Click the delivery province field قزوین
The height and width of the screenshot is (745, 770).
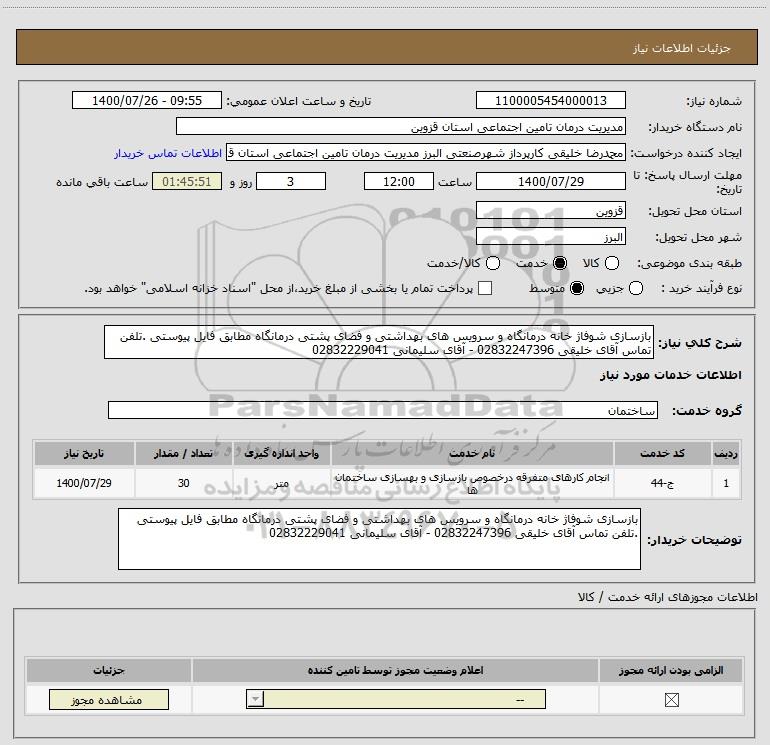click(x=550, y=211)
